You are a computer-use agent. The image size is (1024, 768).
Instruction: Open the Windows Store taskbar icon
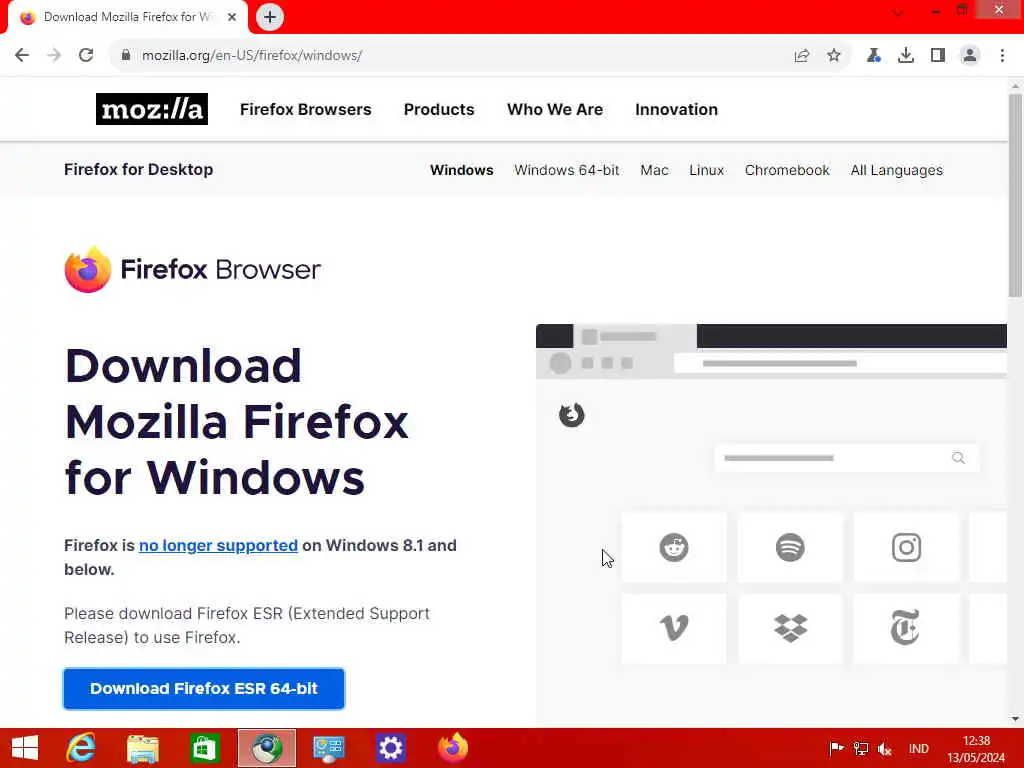point(204,748)
